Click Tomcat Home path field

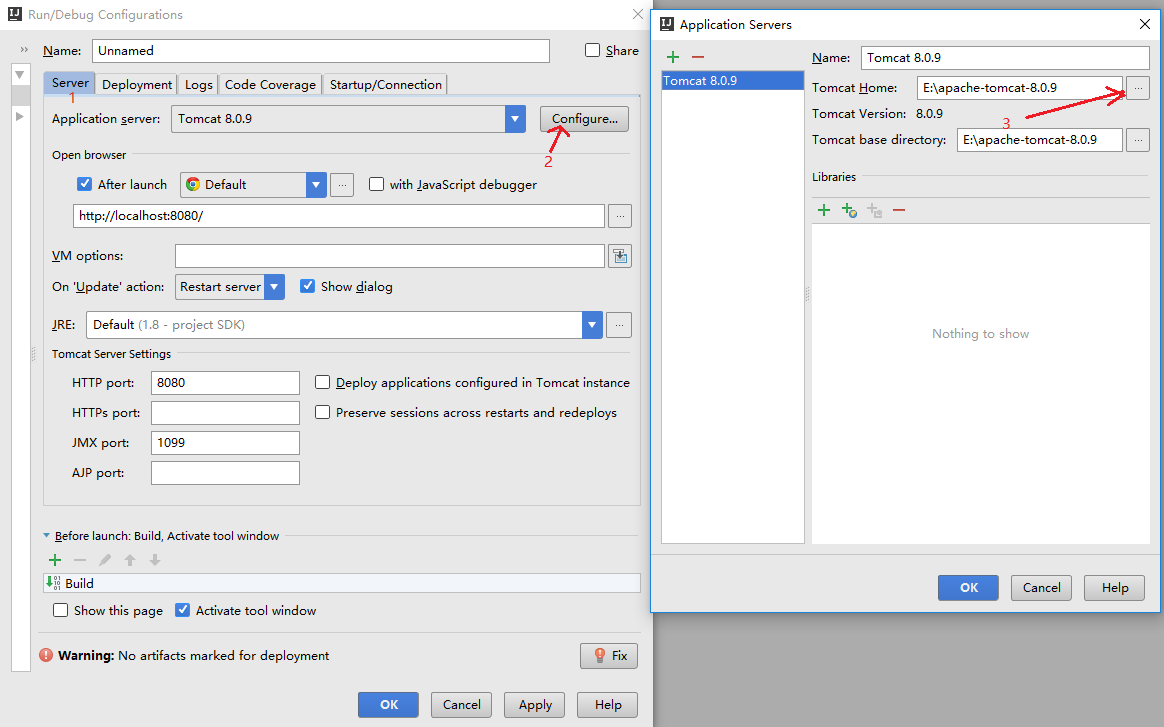(1020, 88)
